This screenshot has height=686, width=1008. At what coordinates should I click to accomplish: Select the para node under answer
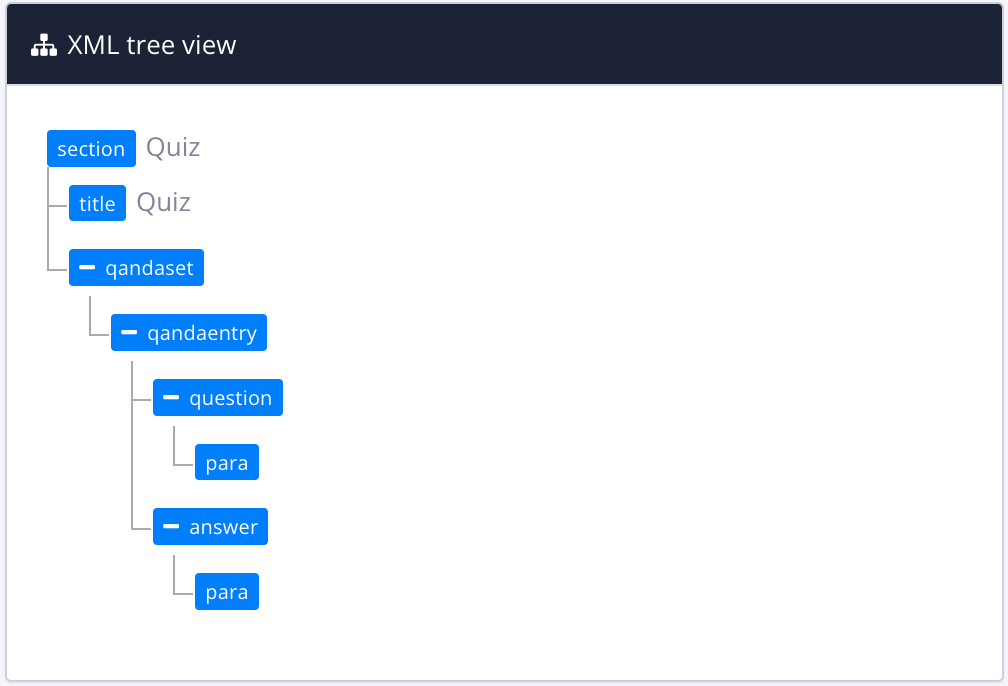[226, 591]
